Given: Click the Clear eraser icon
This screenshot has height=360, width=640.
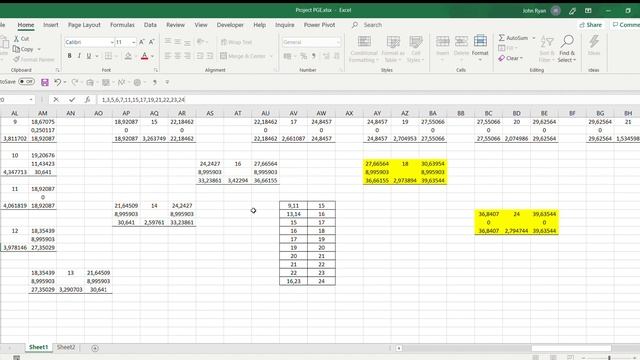Looking at the screenshot, I should point(502,58).
